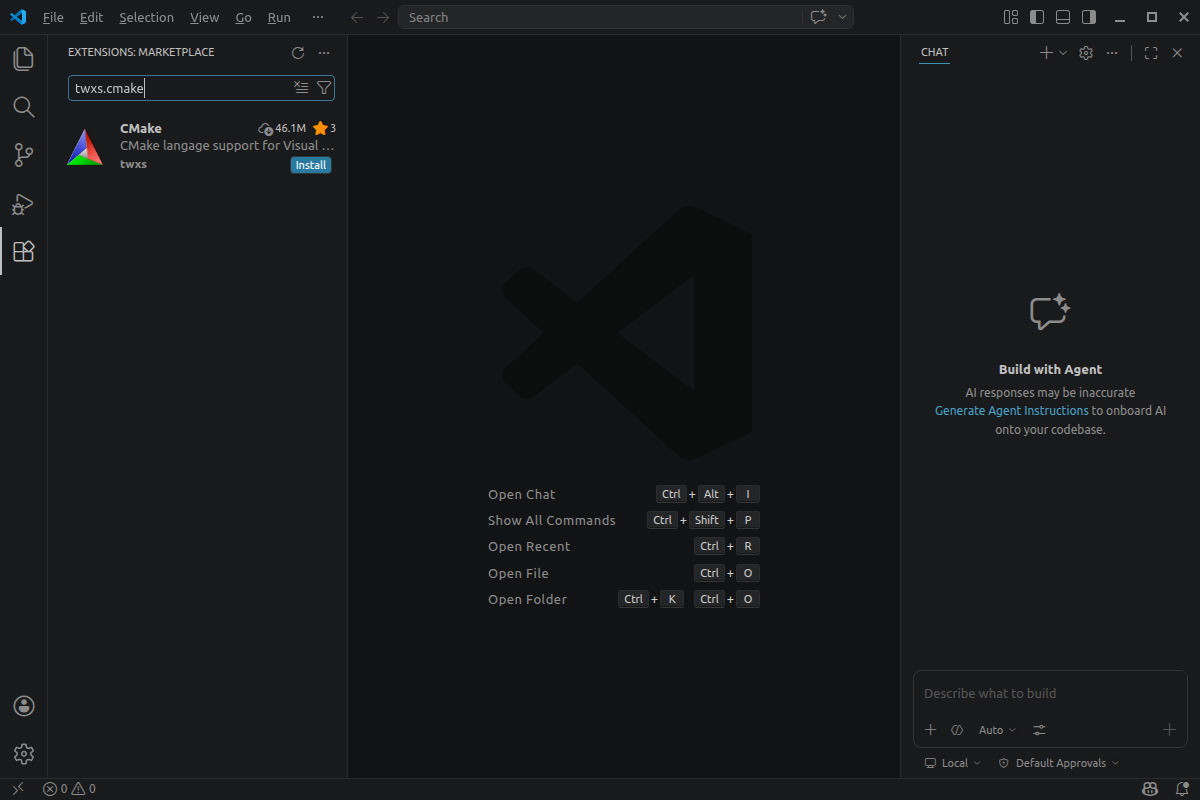
Task: Open the Edit menu
Action: coord(91,17)
